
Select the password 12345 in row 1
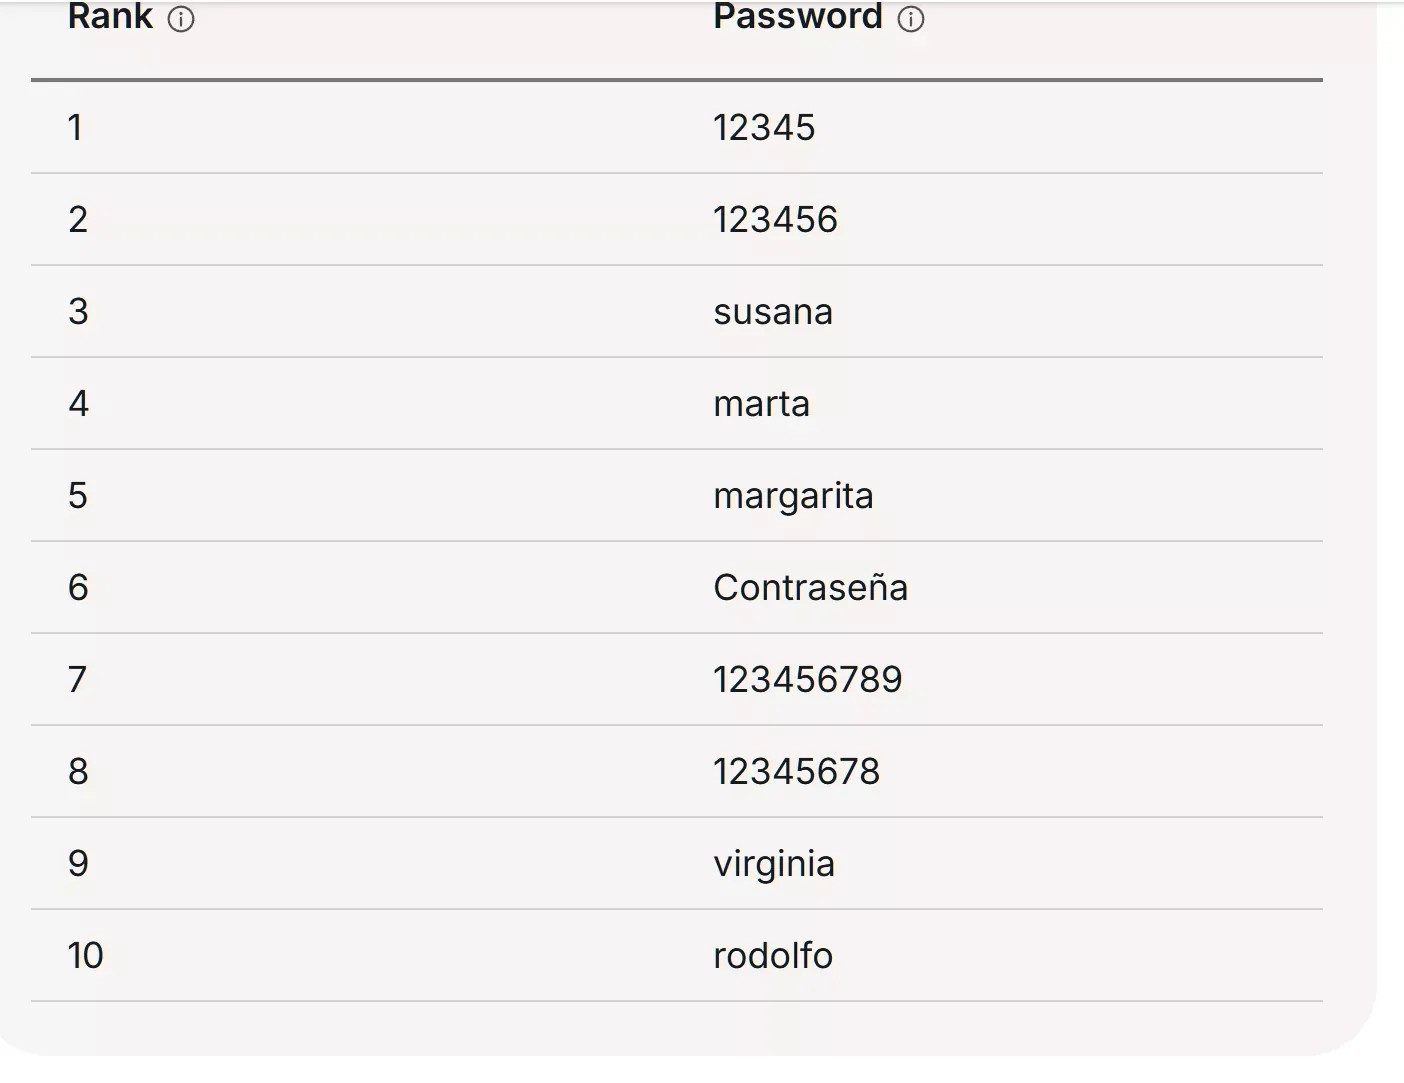pos(764,128)
